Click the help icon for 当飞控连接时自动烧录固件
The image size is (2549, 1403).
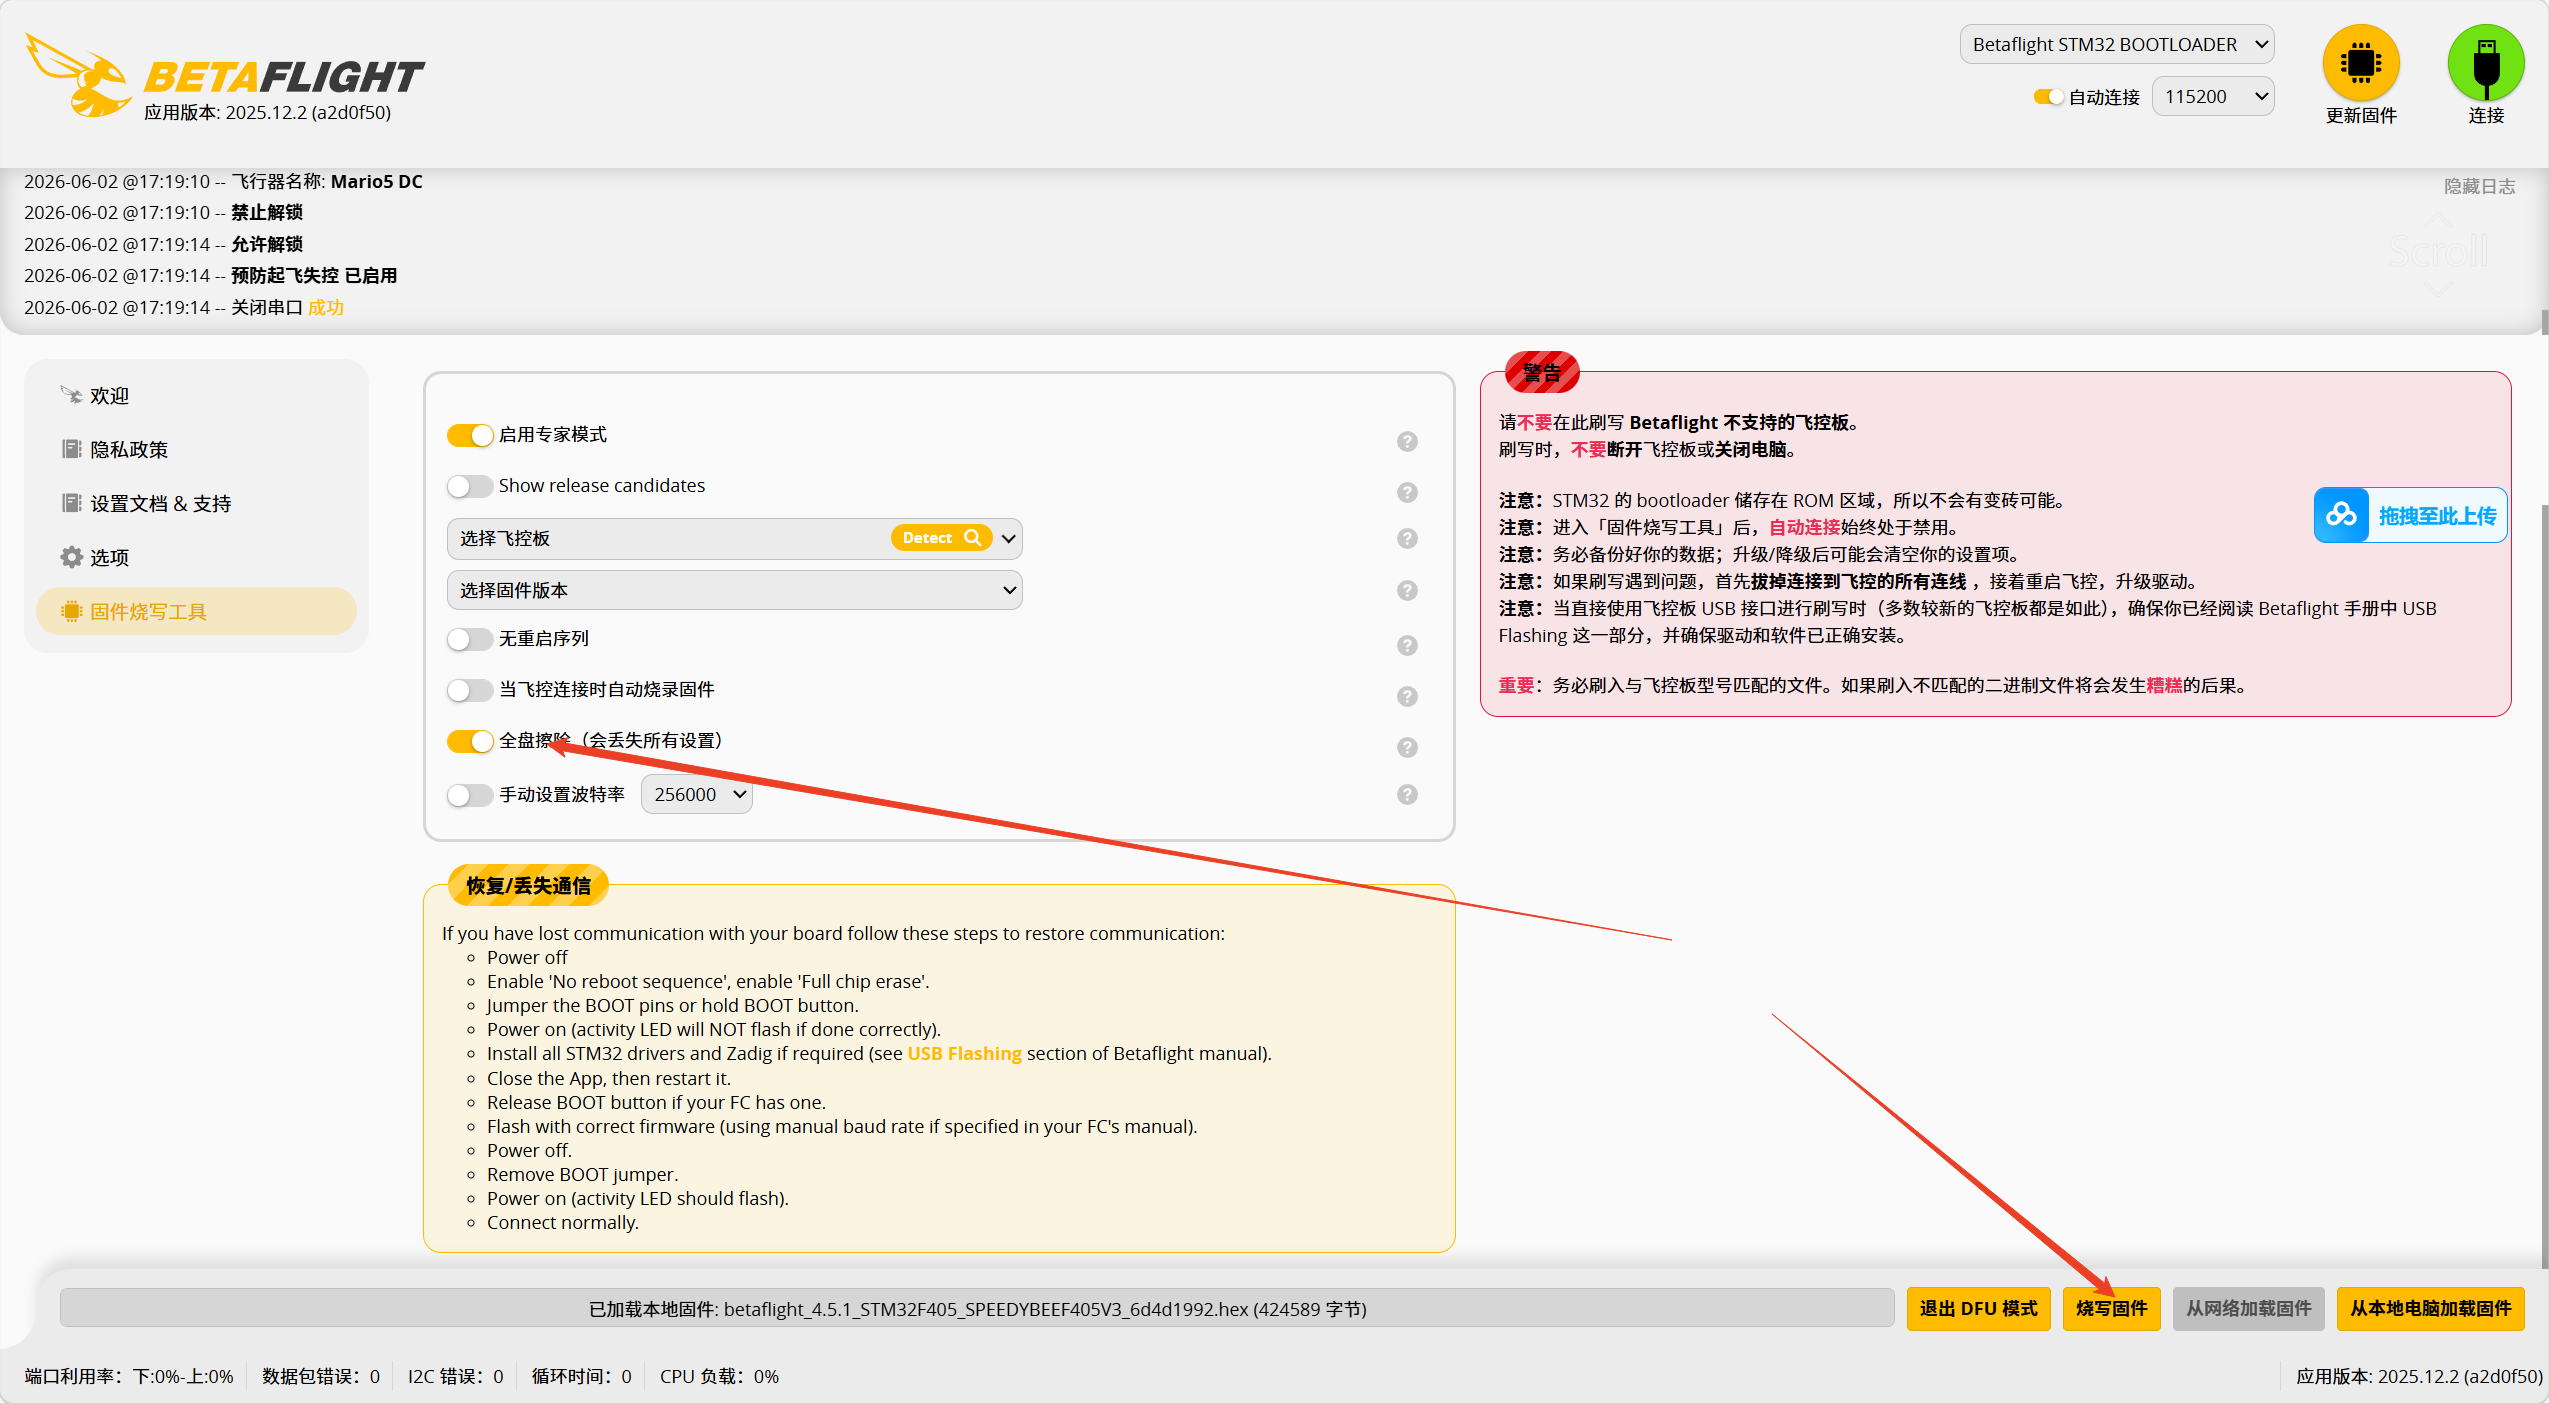1407,696
